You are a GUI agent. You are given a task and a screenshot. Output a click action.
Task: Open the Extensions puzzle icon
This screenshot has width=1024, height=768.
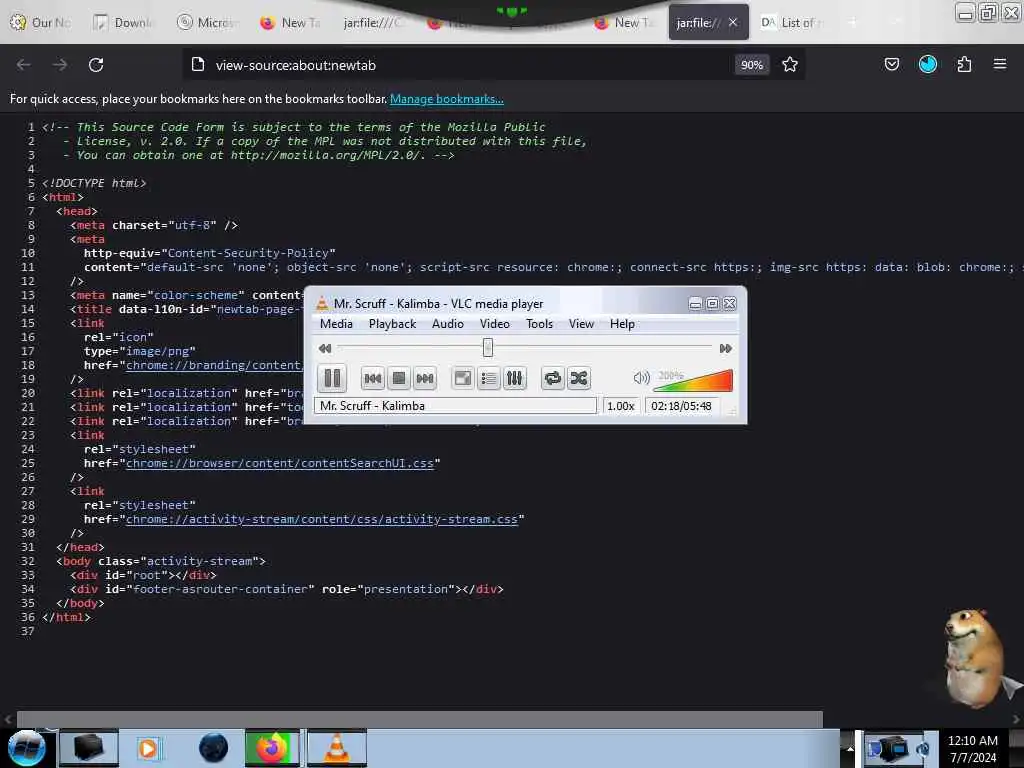pos(964,64)
